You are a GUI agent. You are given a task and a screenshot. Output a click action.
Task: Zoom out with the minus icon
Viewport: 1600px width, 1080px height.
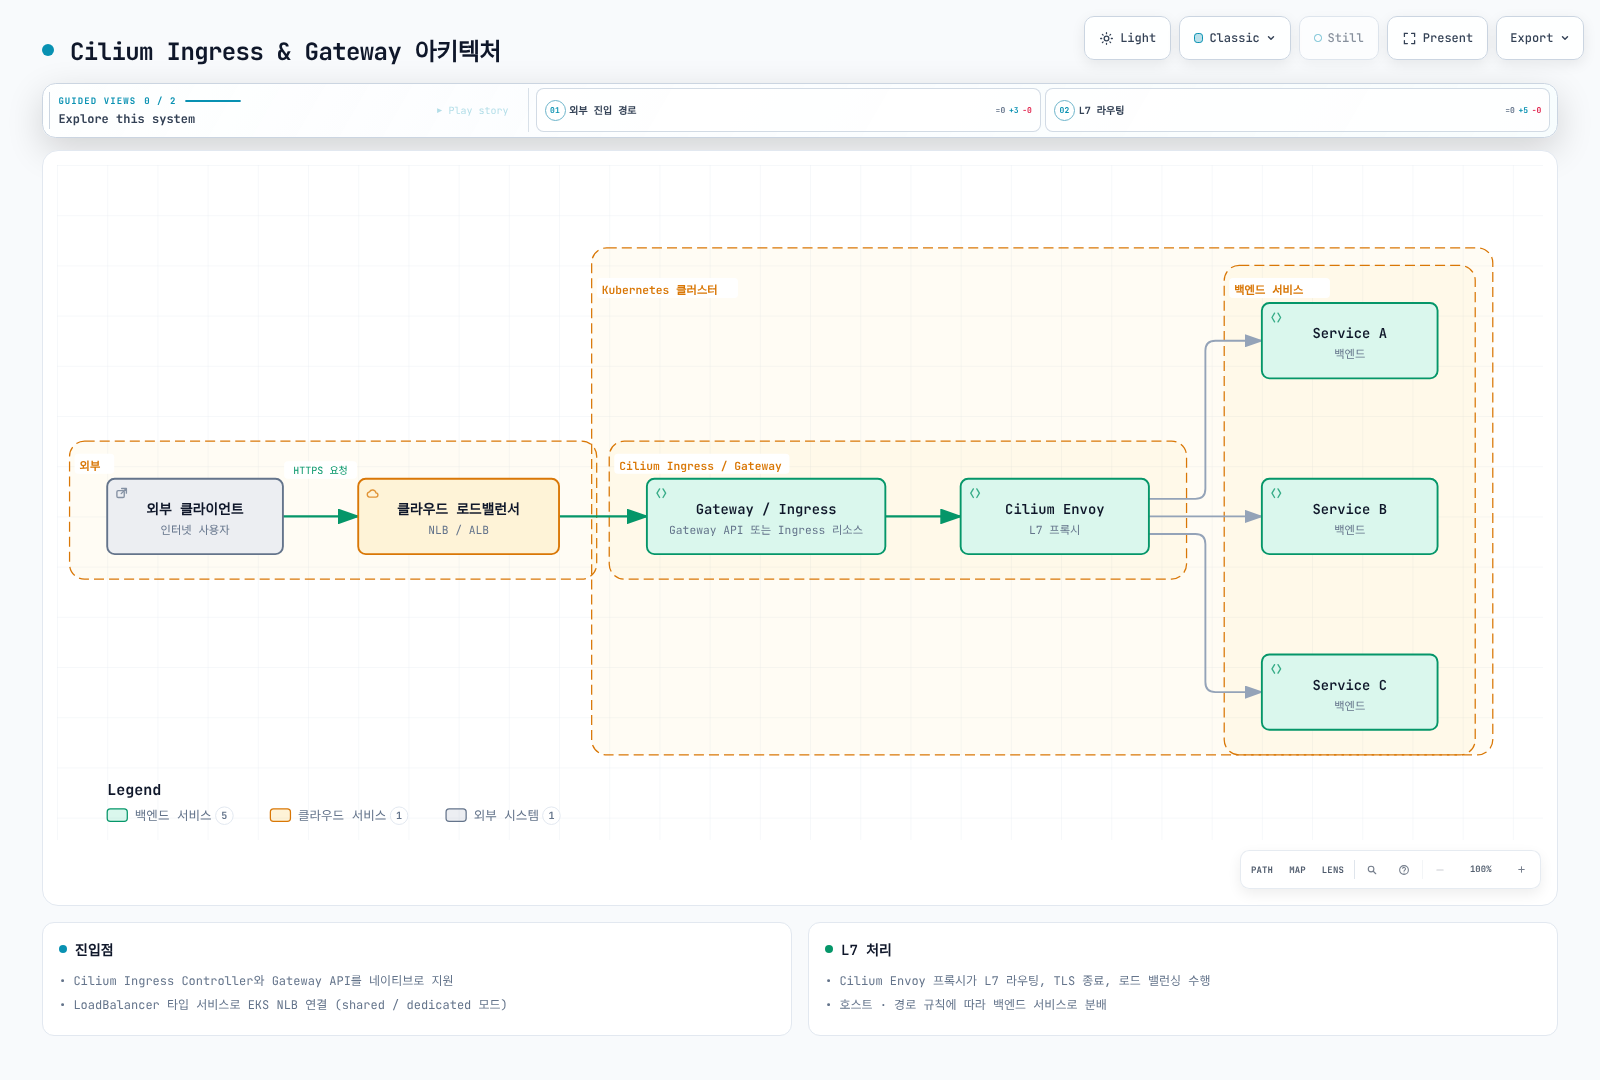[x=1440, y=870]
